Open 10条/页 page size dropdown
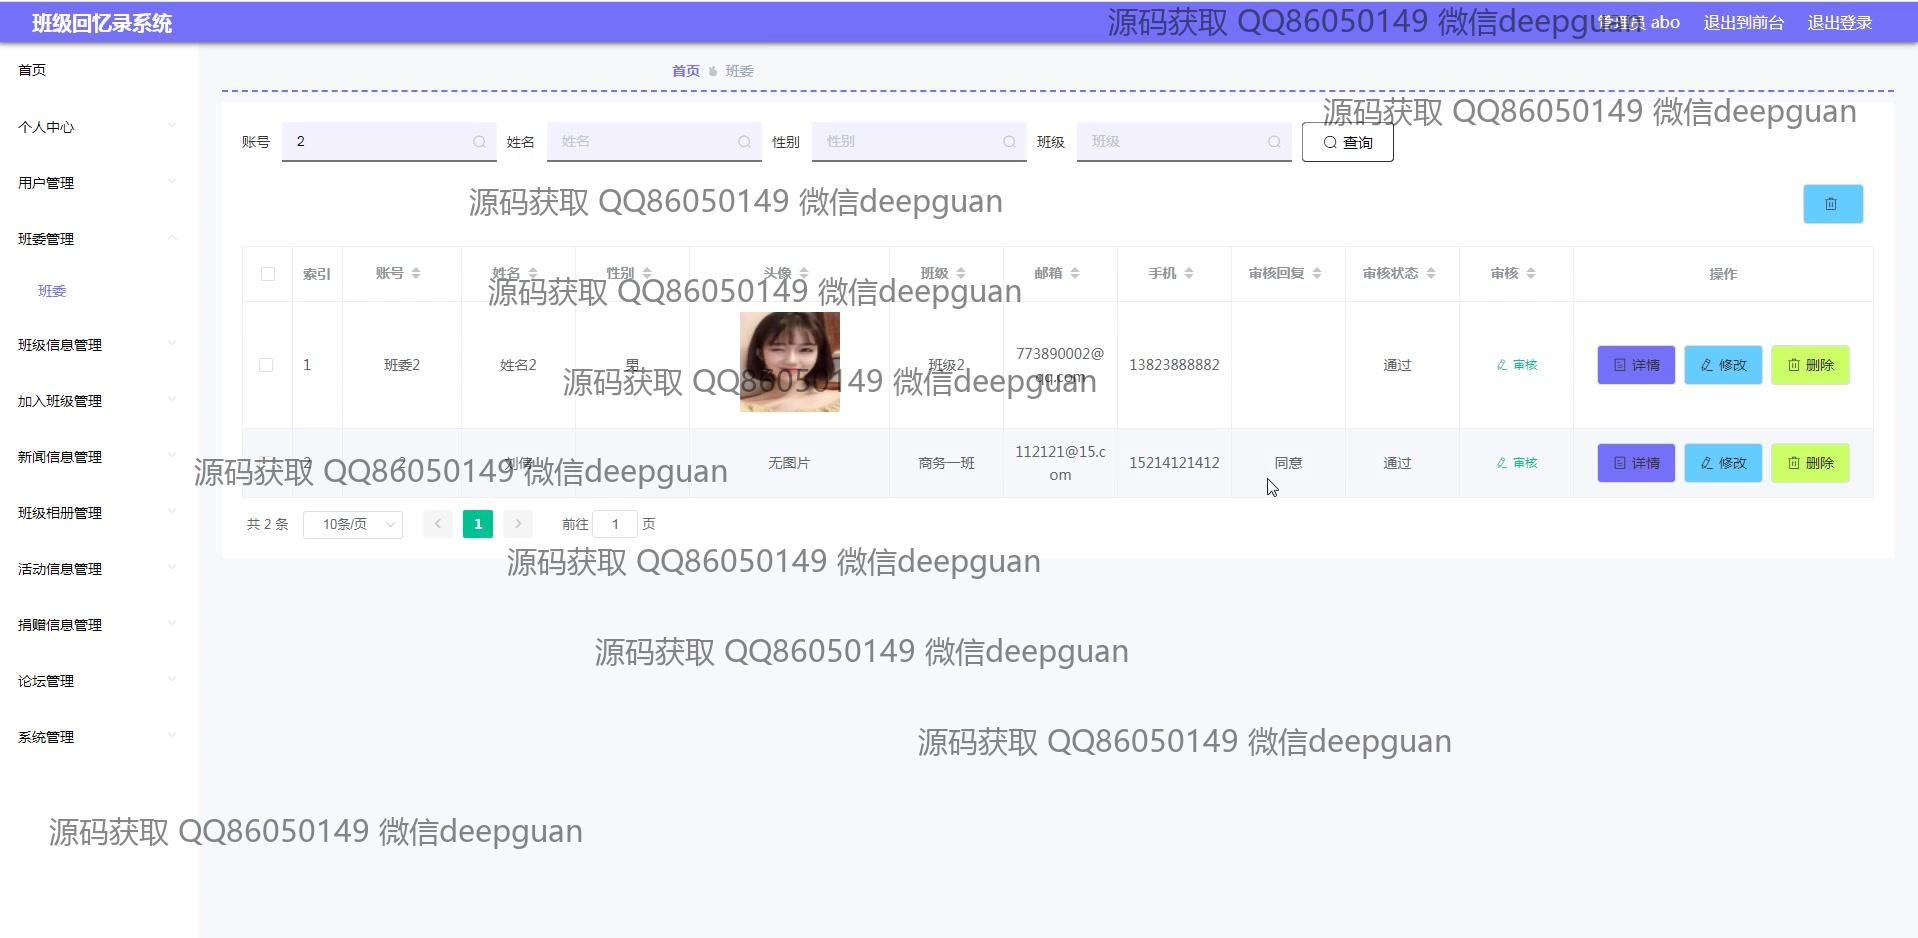Image resolution: width=1918 pixels, height=938 pixels. 352,524
